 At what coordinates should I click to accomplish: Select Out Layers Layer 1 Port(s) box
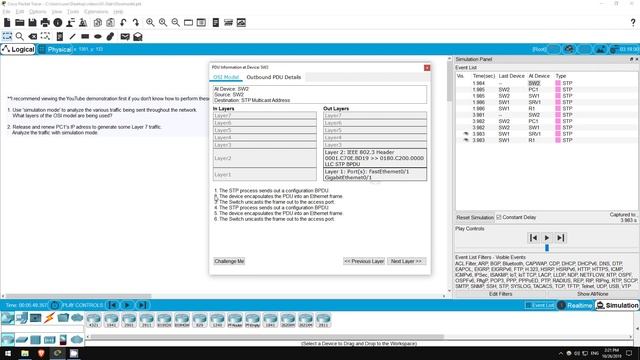click(x=375, y=174)
